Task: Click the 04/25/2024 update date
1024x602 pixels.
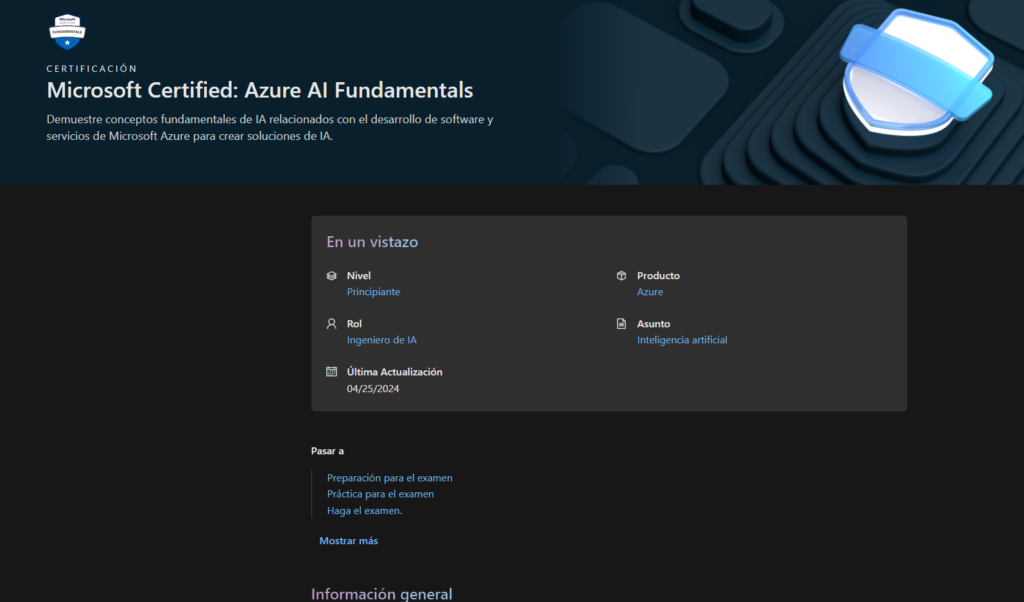Action: [x=372, y=388]
